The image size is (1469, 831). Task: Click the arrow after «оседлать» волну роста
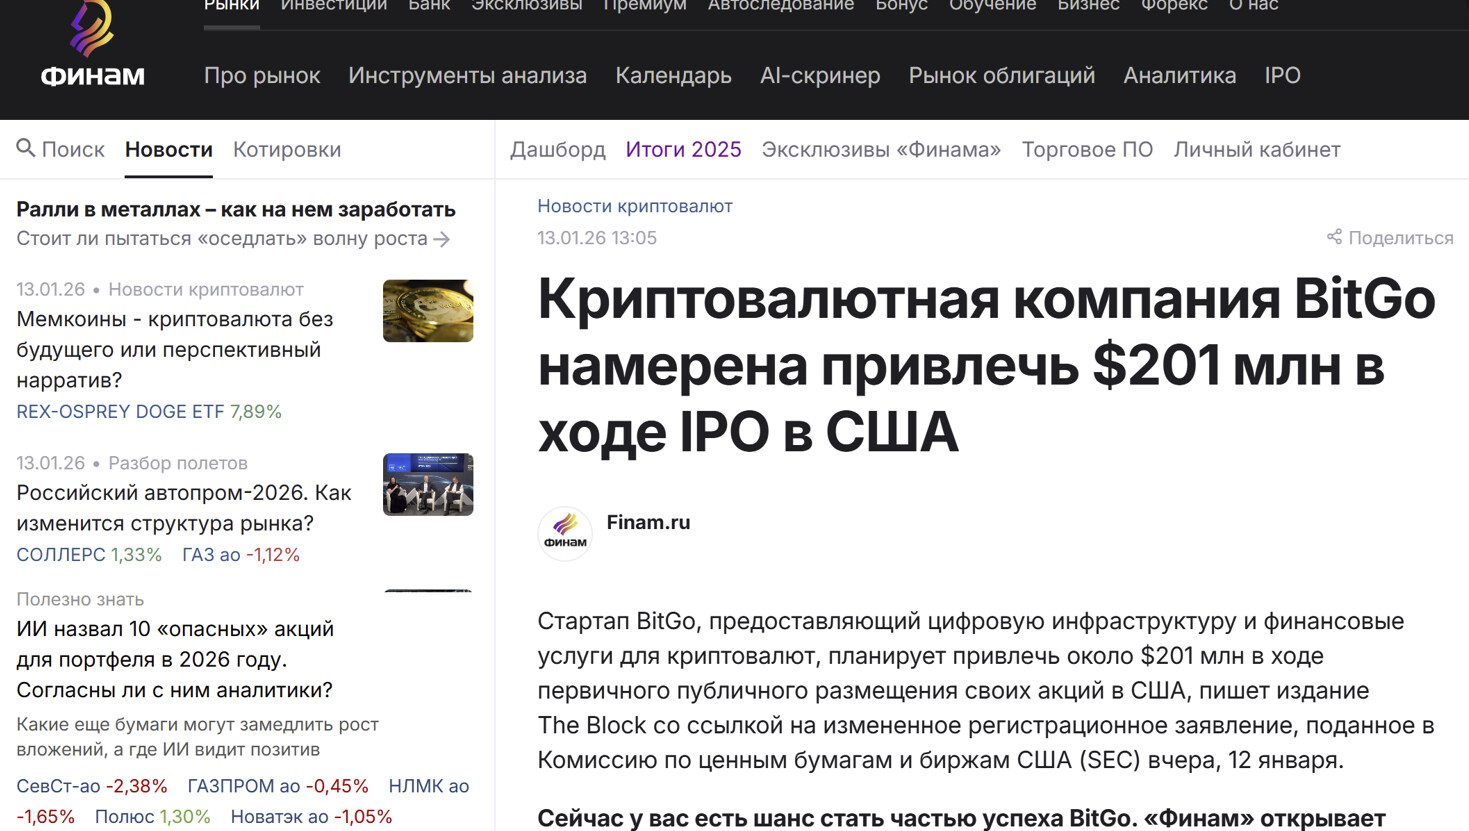442,239
